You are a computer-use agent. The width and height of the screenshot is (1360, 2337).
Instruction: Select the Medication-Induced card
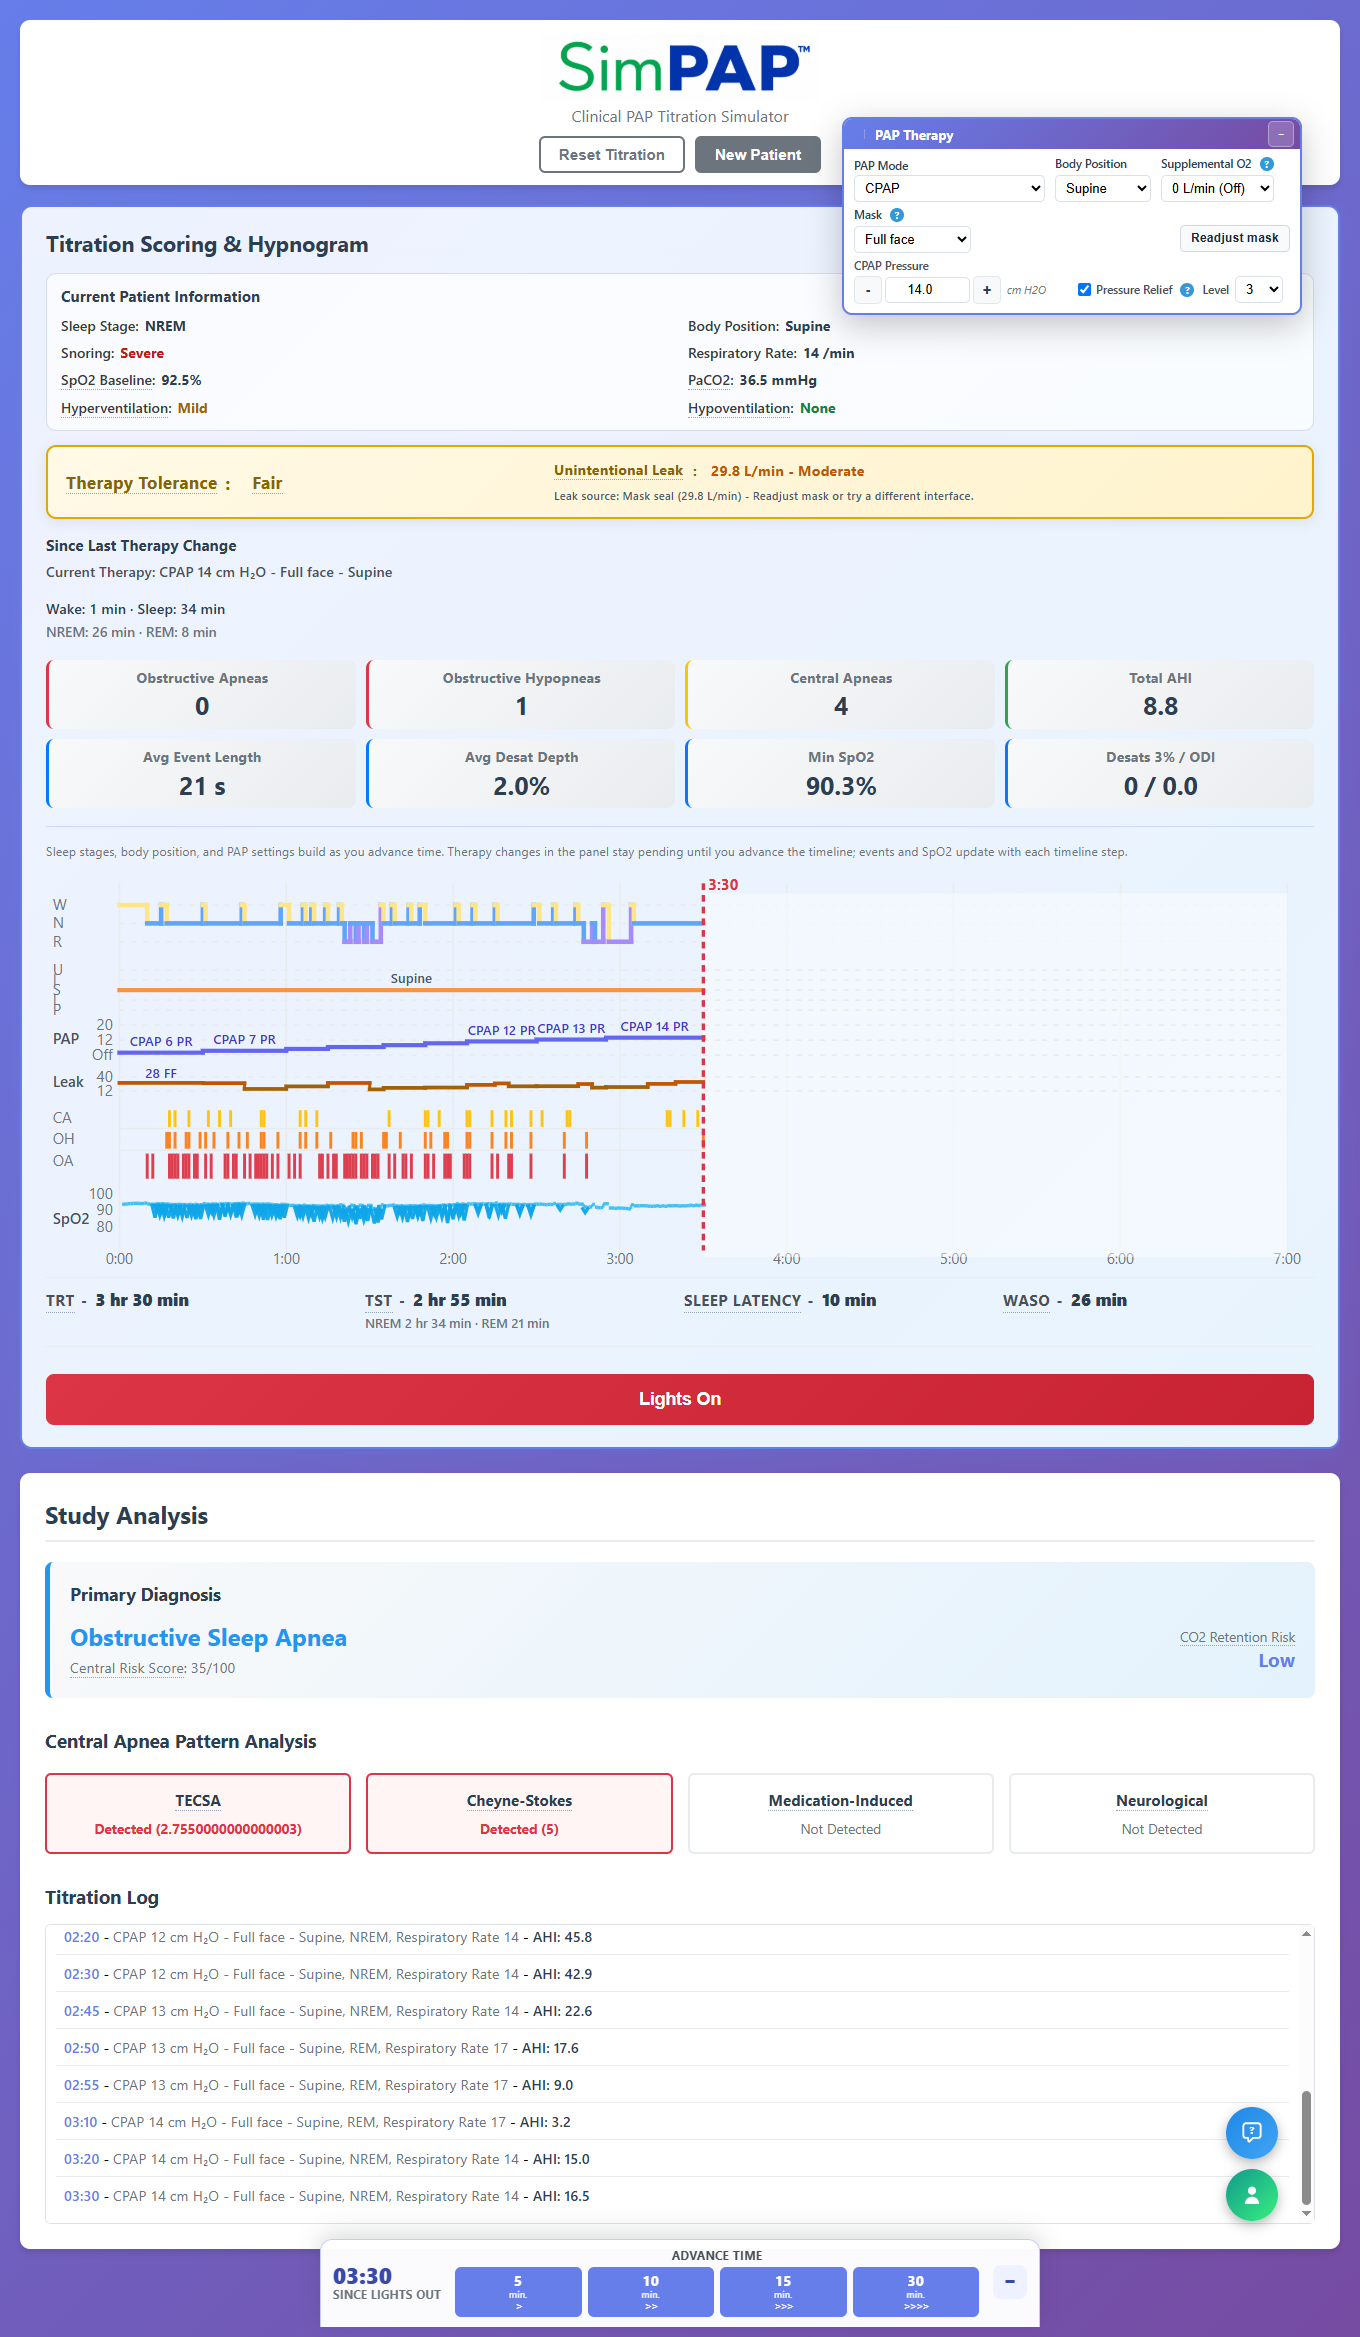pyautogui.click(x=840, y=1813)
